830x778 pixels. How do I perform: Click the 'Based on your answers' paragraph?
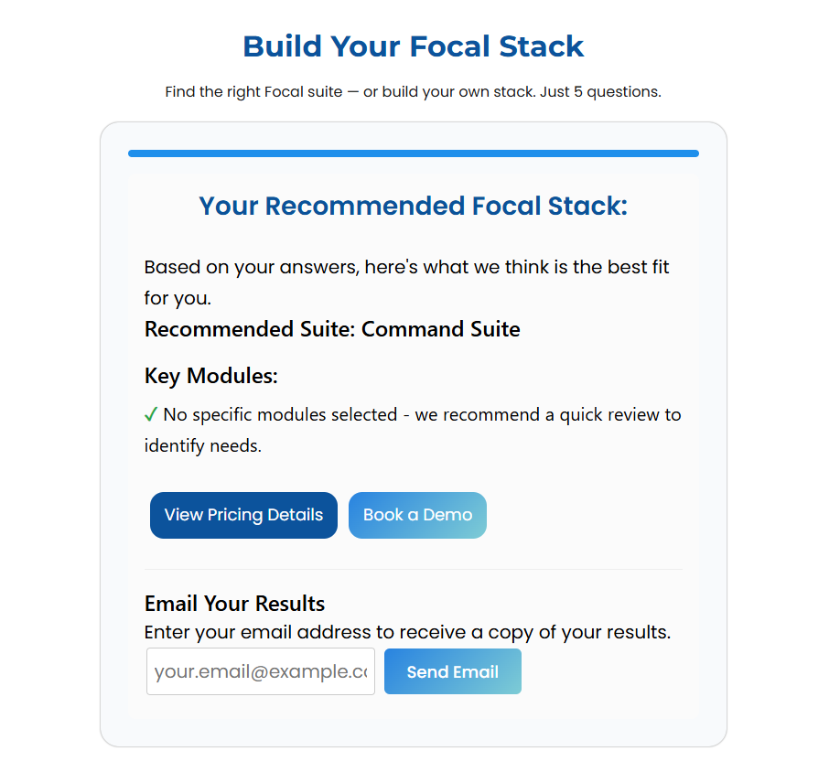click(407, 268)
